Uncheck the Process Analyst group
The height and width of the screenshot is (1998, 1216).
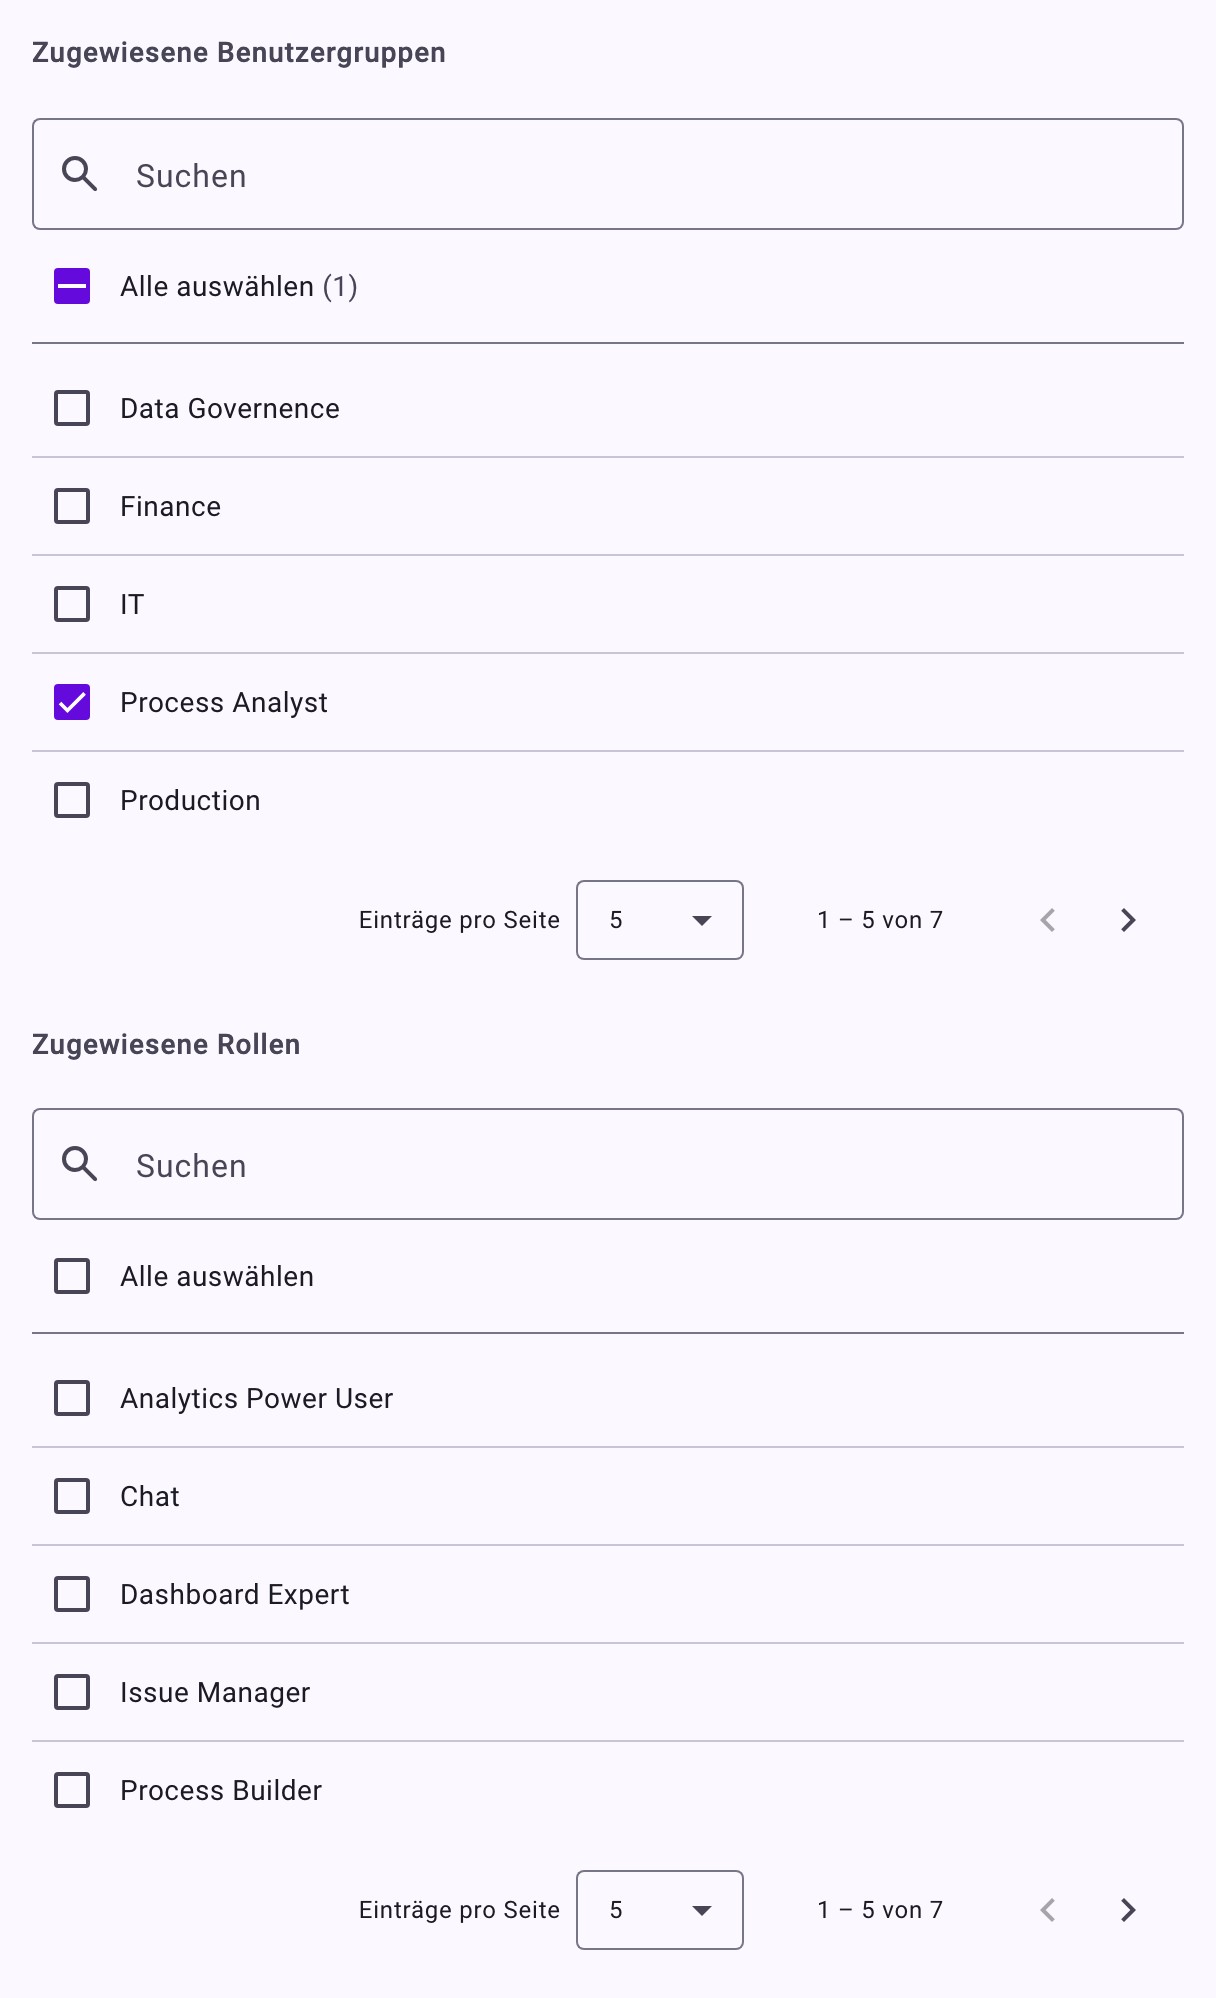72,702
